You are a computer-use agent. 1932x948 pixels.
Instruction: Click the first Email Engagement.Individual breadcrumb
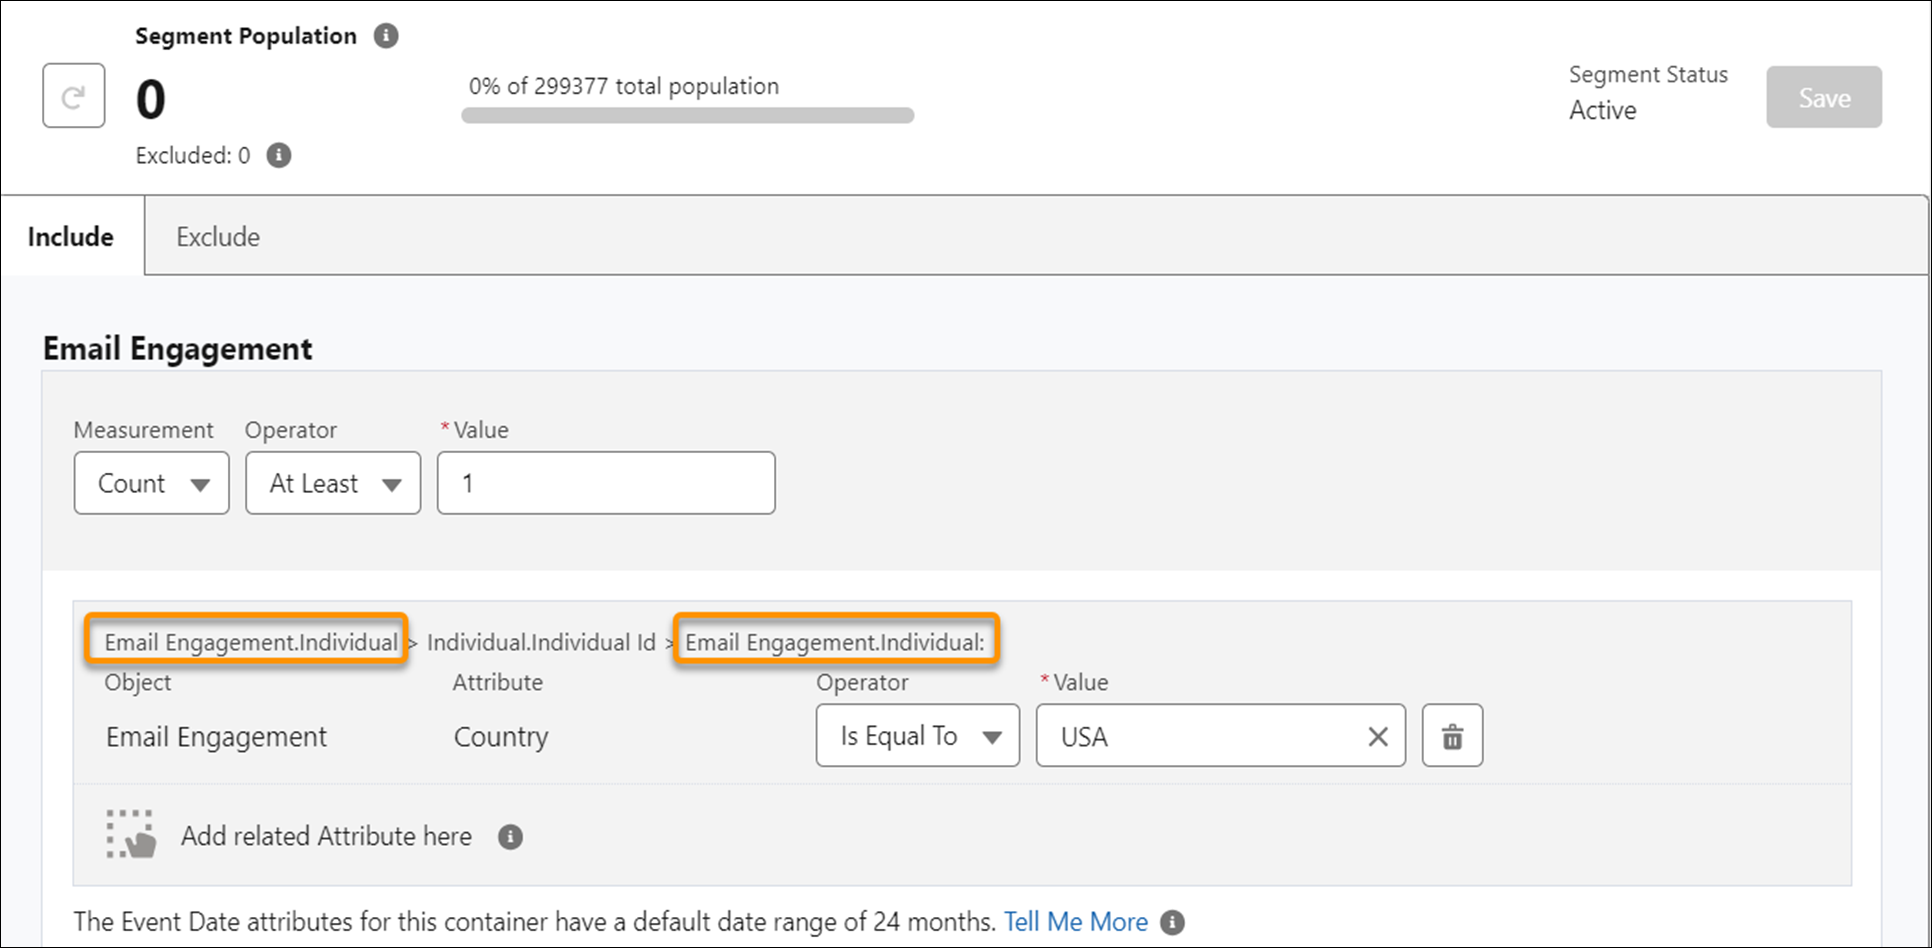coord(251,642)
